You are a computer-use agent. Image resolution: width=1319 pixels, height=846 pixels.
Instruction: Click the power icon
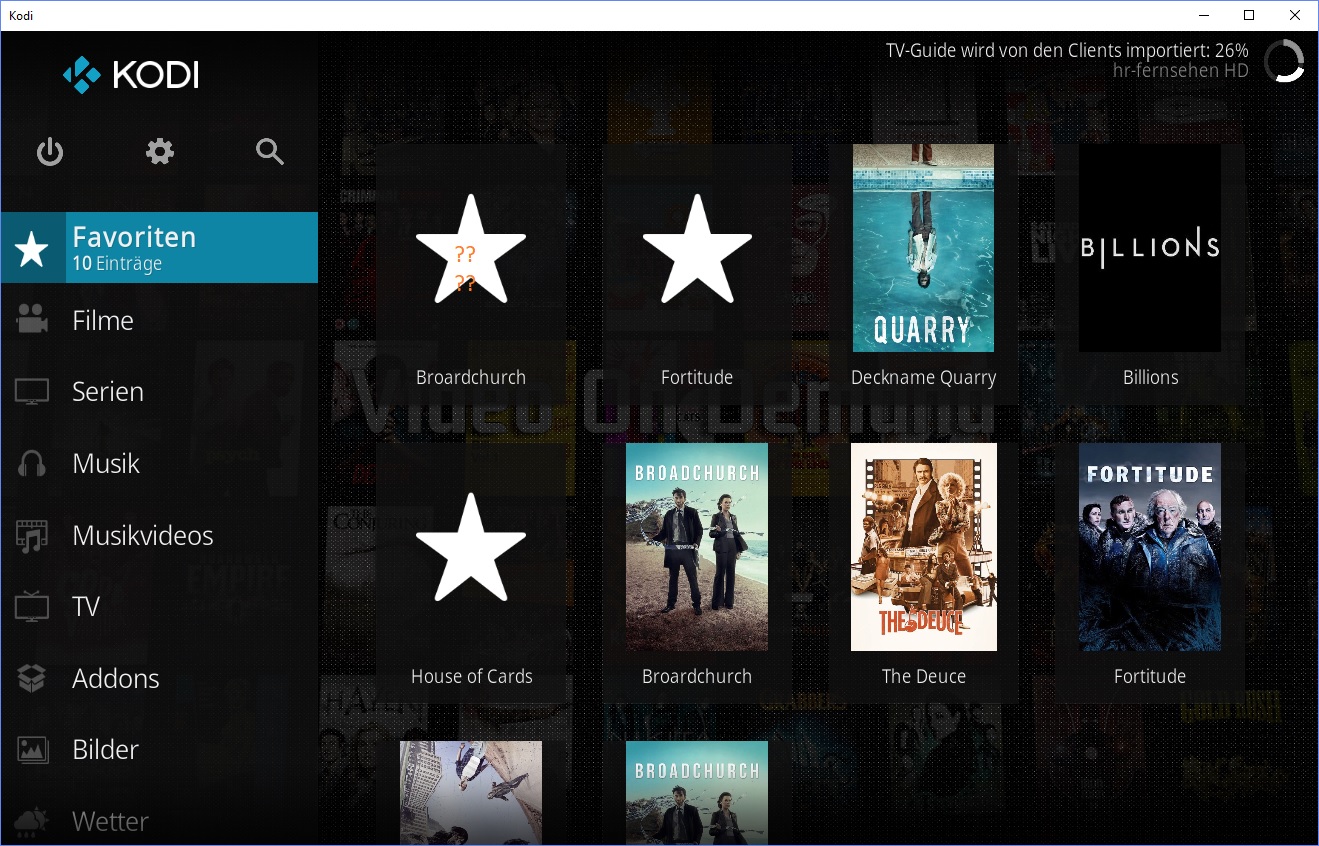(x=50, y=152)
